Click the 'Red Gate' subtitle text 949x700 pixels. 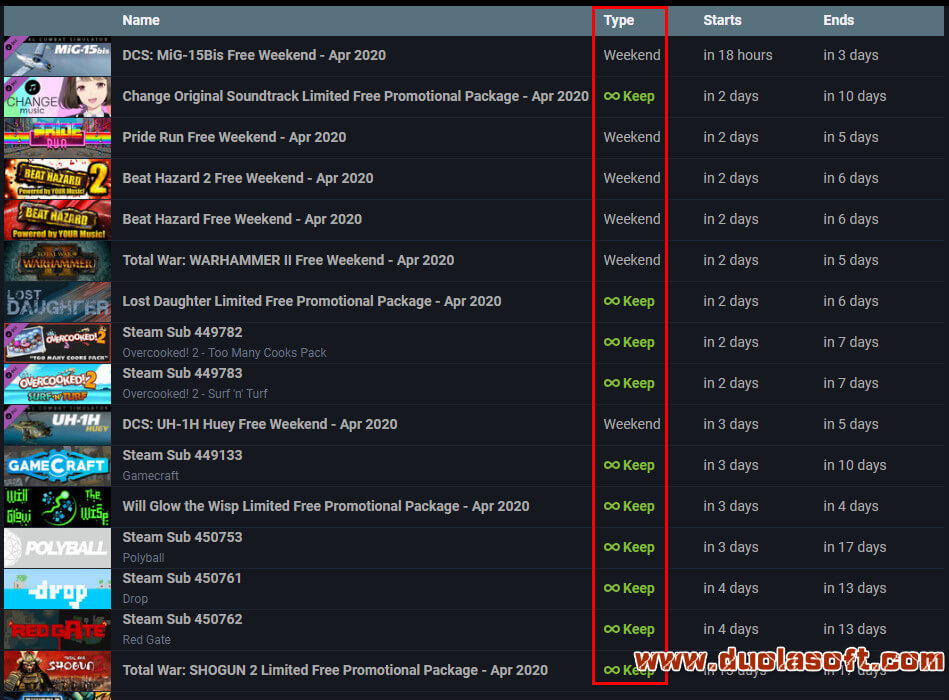(146, 639)
